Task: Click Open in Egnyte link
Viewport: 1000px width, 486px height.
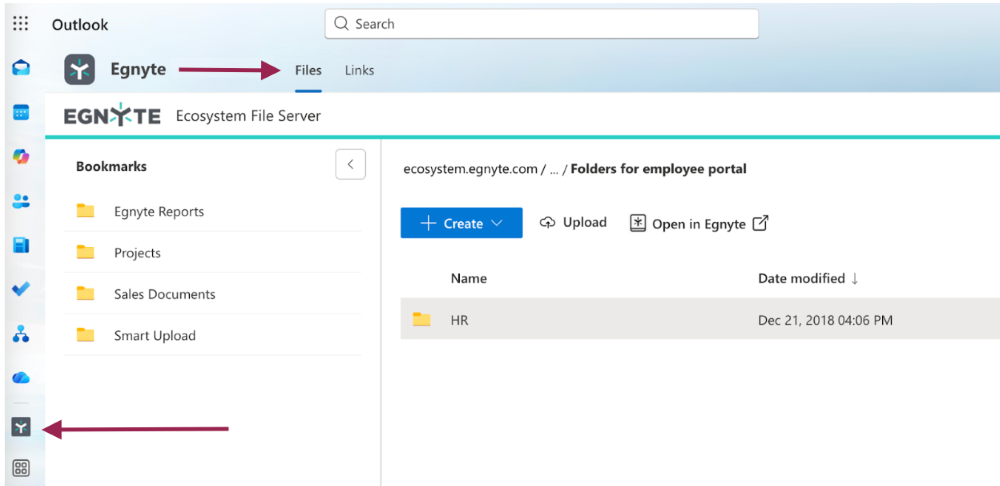Action: point(698,224)
